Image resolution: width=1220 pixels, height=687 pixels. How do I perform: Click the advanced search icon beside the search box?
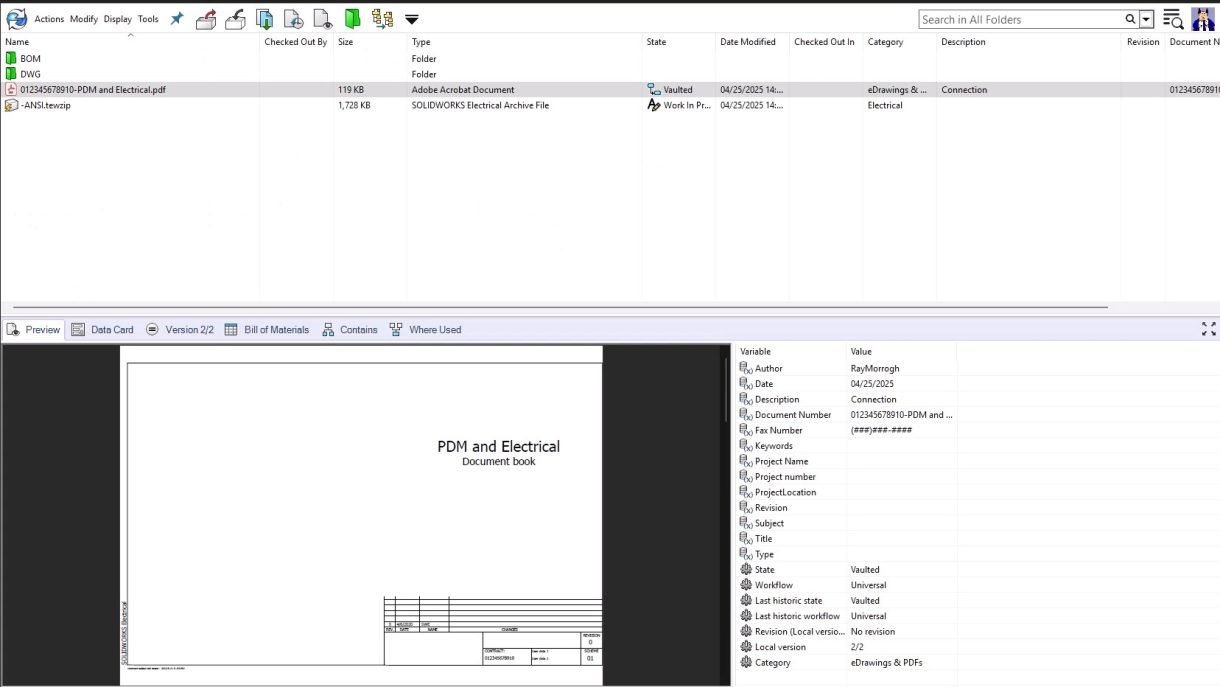pos(1171,18)
